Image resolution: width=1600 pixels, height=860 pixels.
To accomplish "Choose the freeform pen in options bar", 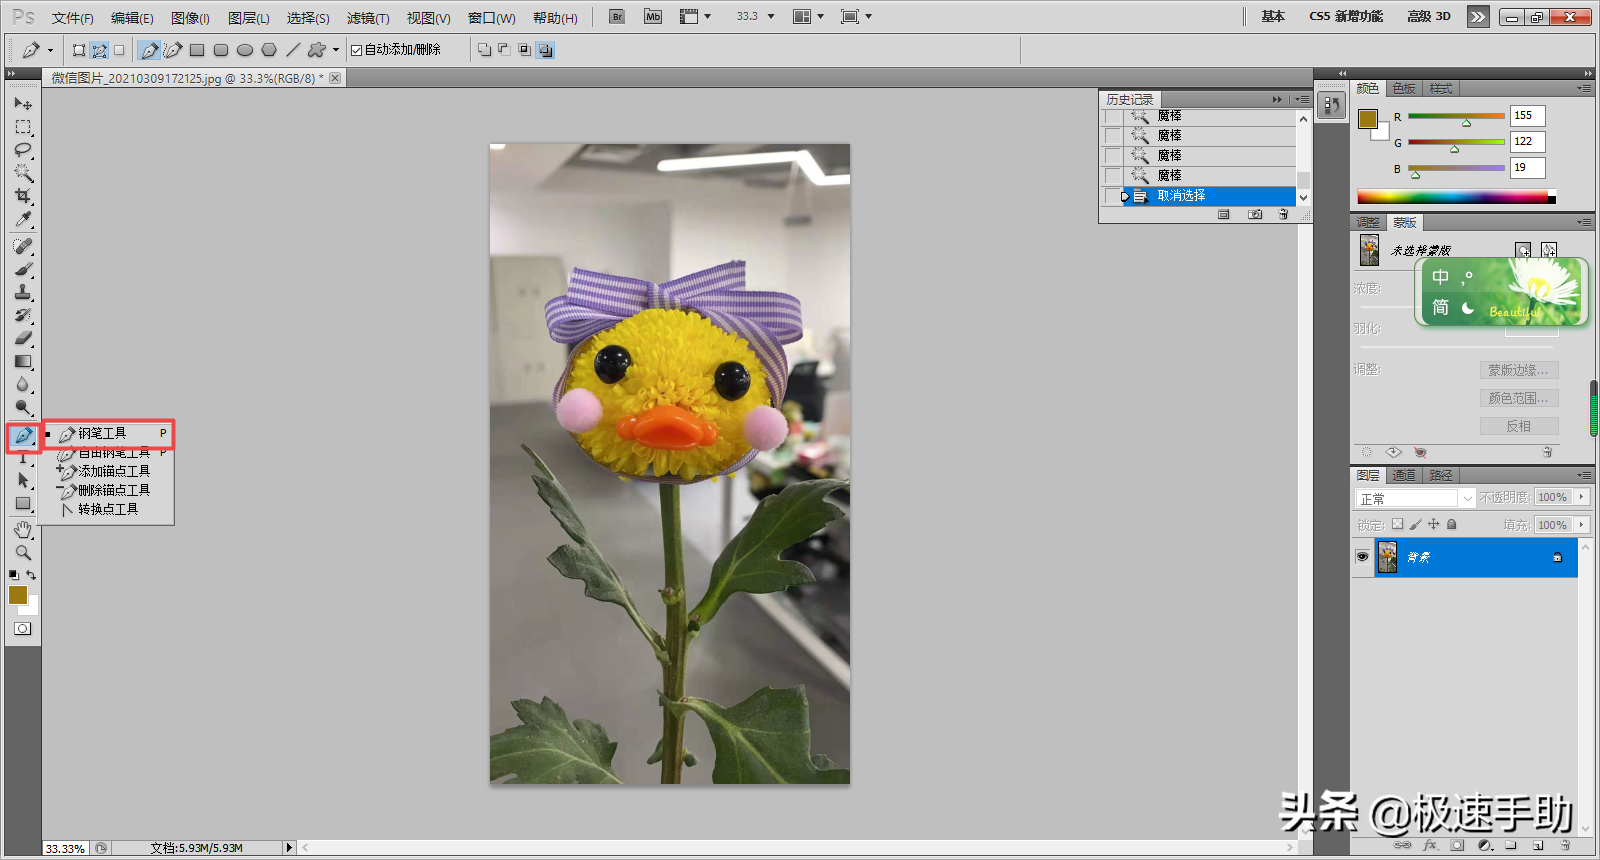I will pyautogui.click(x=173, y=50).
